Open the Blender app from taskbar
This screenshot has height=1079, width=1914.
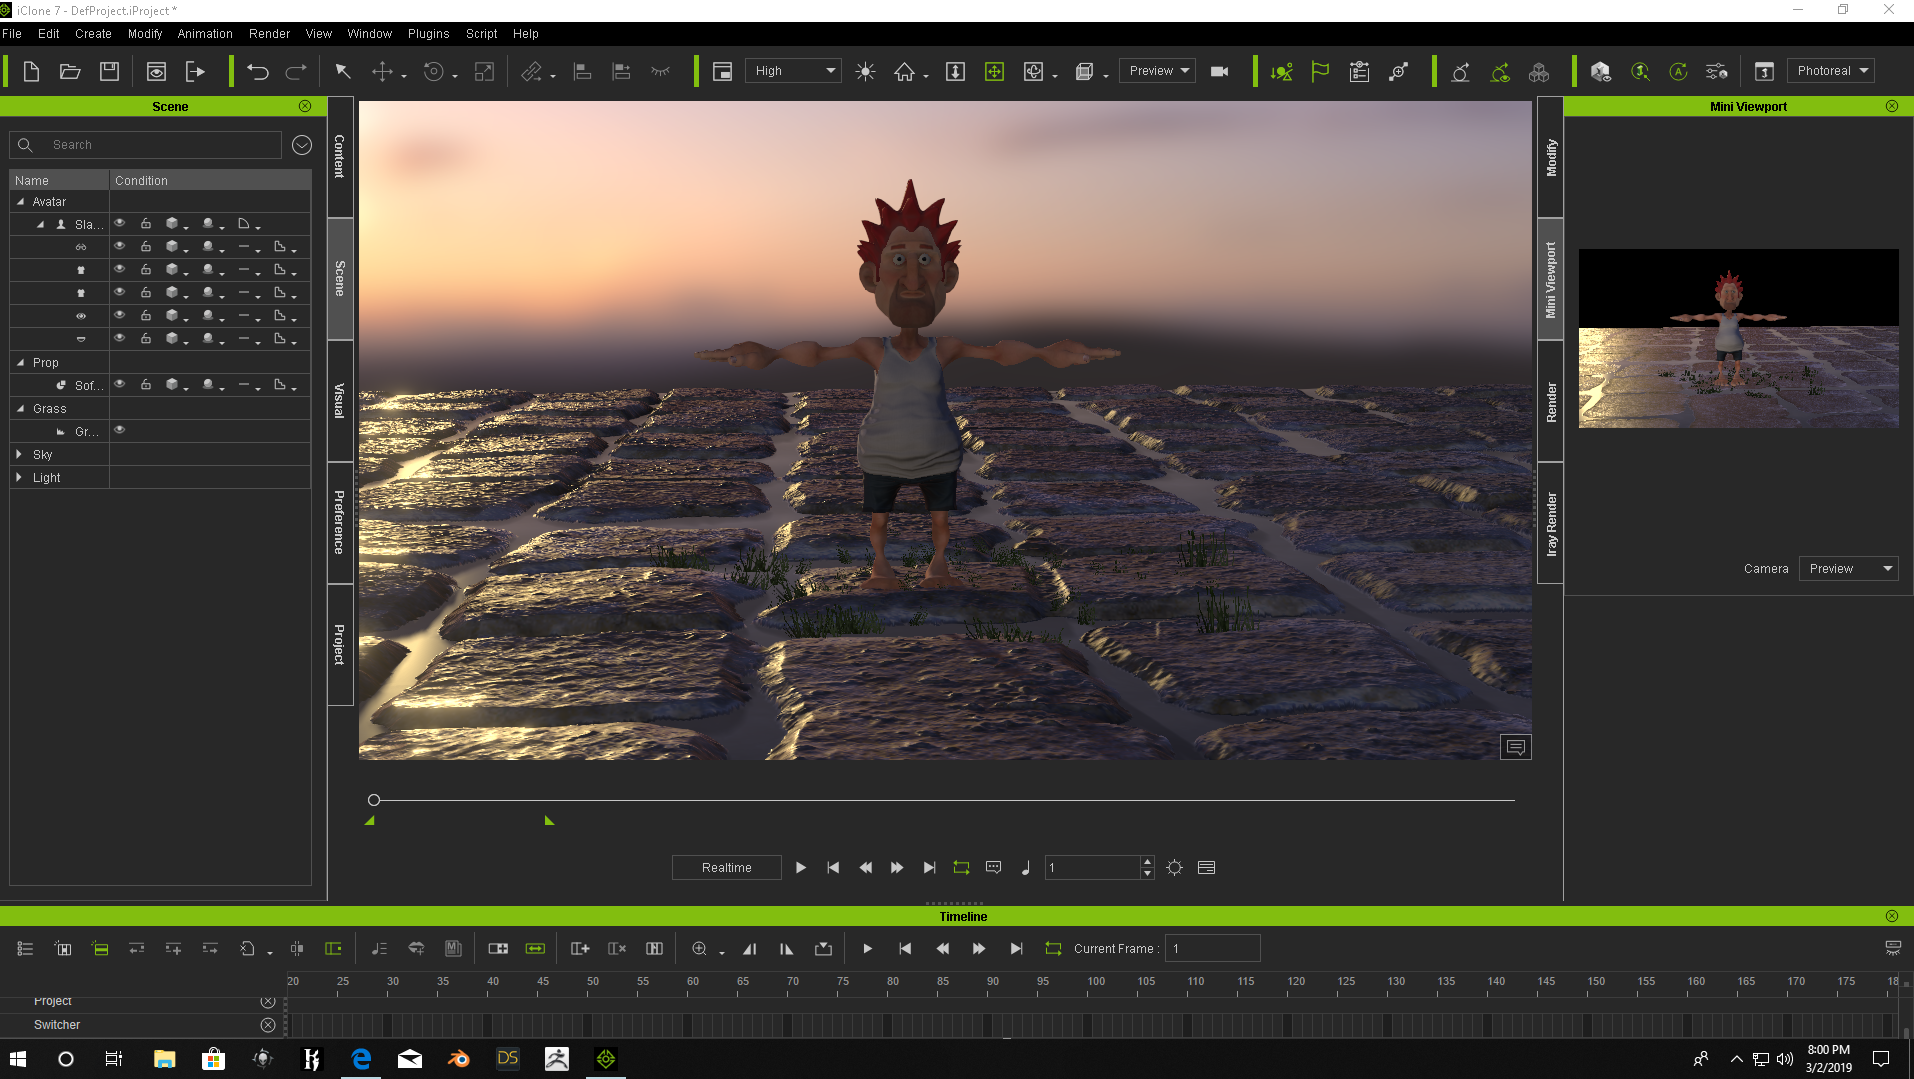459,1058
